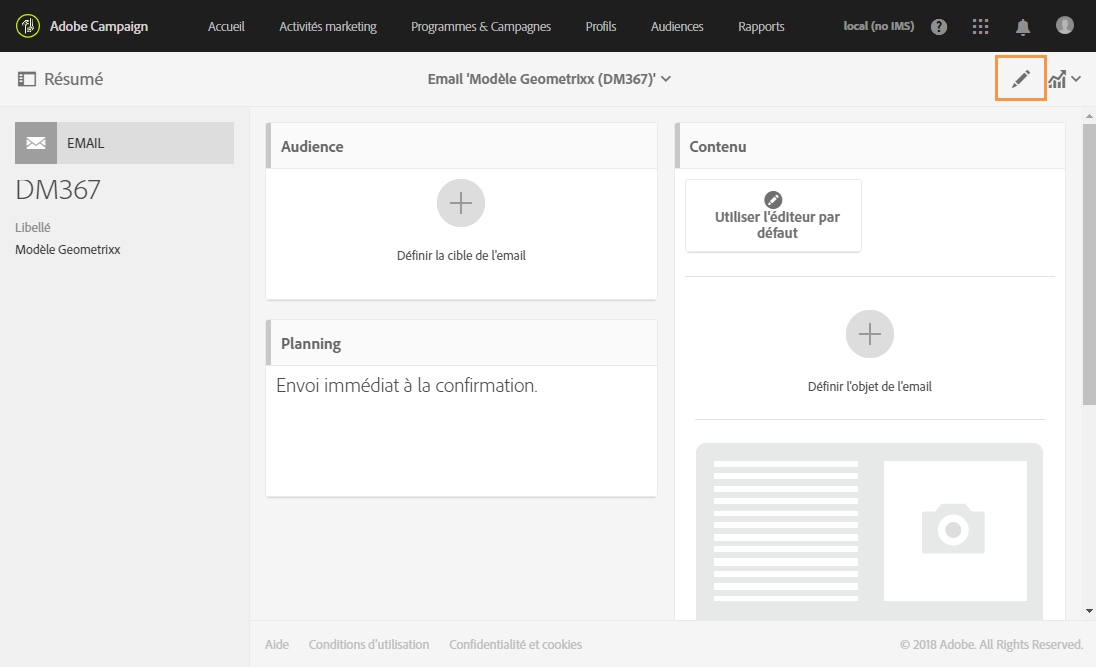Click the Contenu block header
Screen dimensions: 1096x667
pyautogui.click(x=870, y=146)
